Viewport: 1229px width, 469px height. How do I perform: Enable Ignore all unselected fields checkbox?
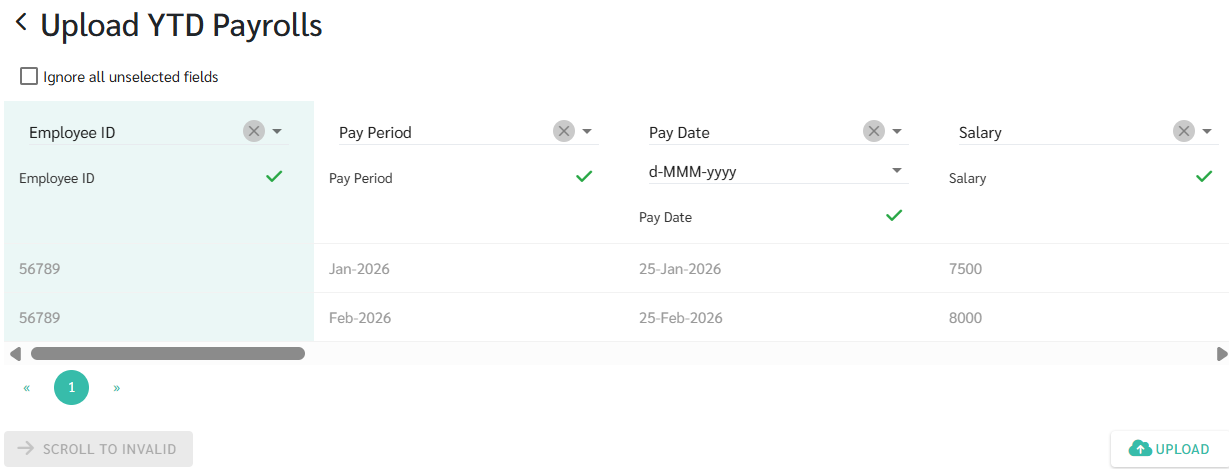pyautogui.click(x=29, y=76)
